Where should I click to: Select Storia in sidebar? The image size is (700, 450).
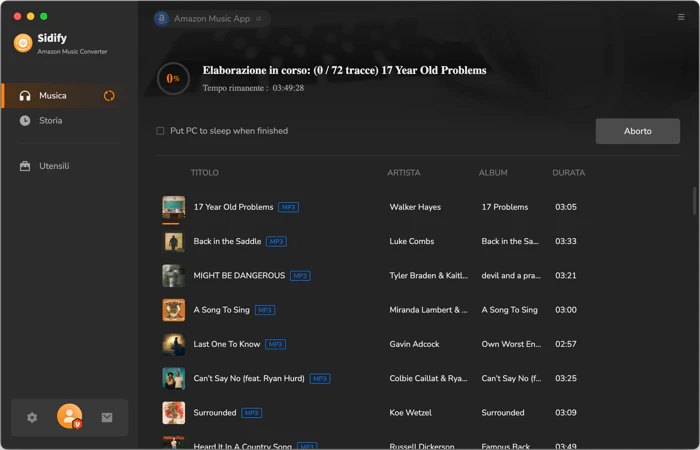pyautogui.click(x=50, y=121)
